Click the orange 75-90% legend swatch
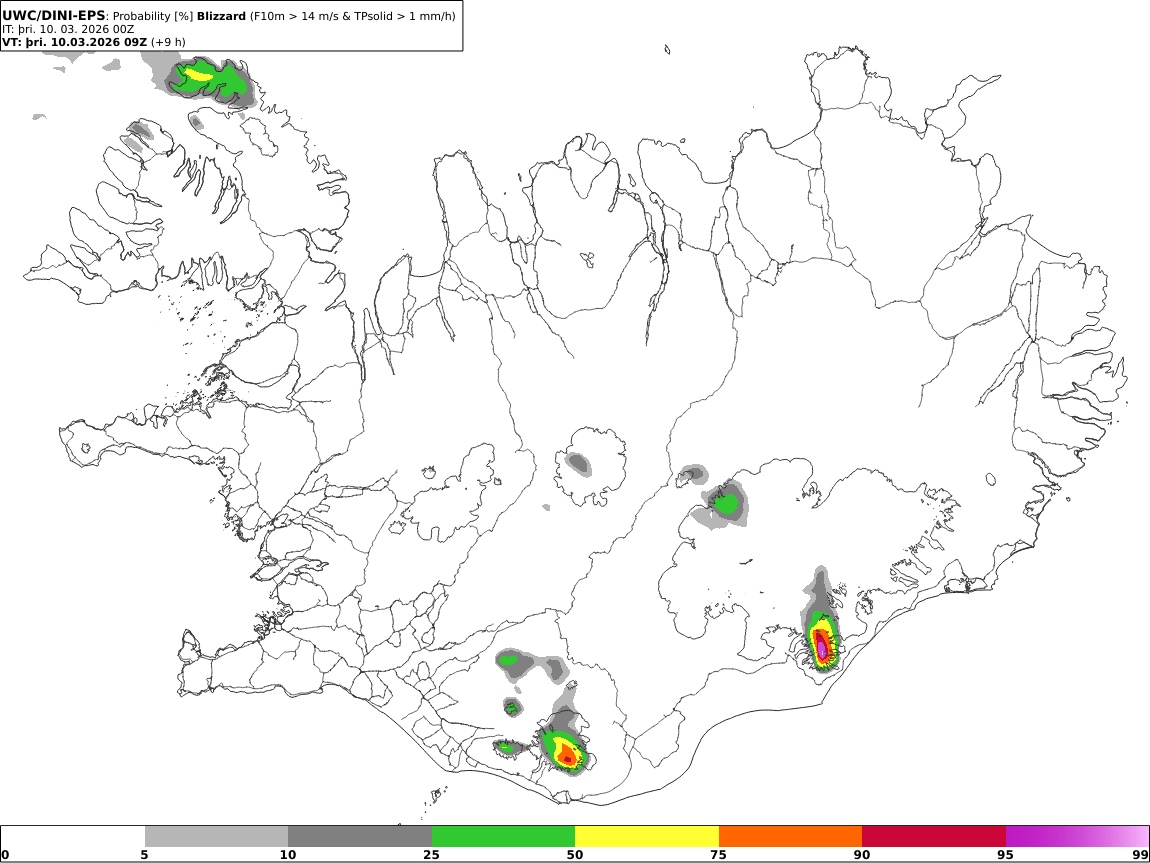 coord(790,837)
